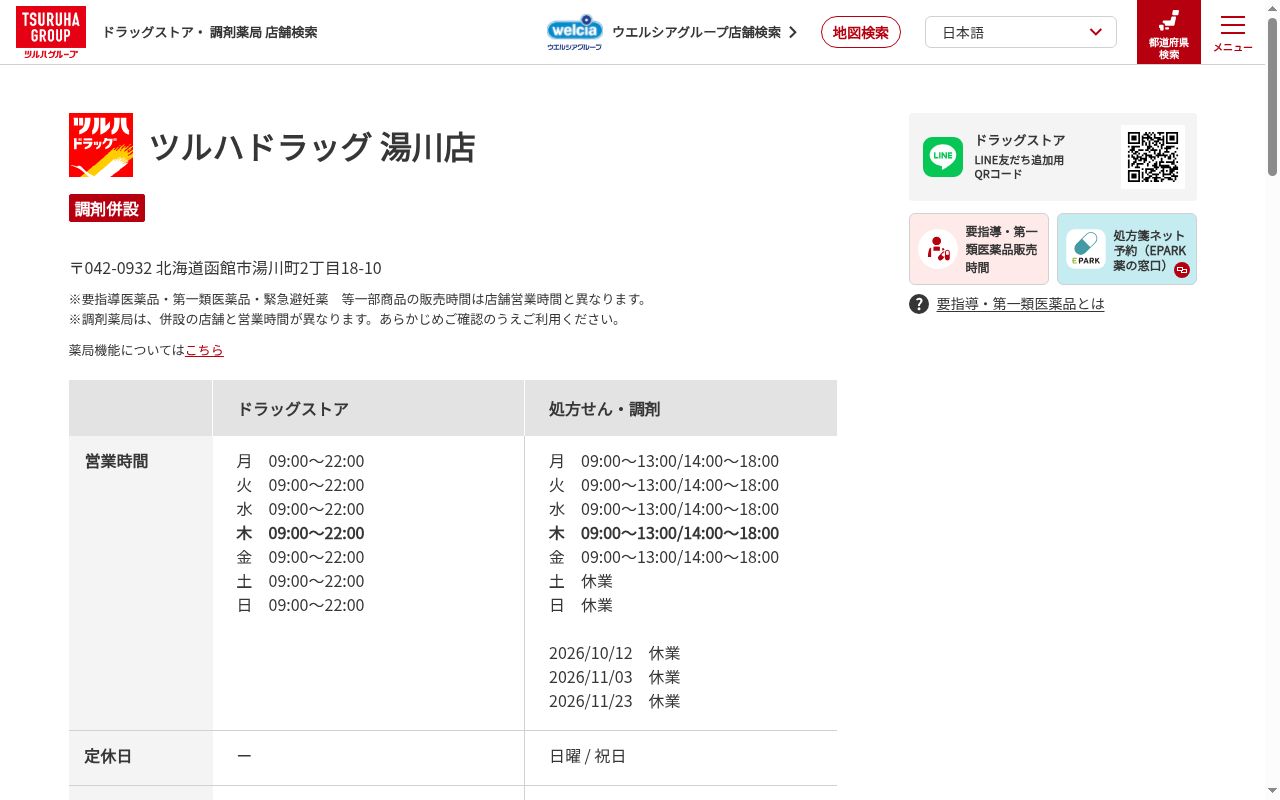The width and height of the screenshot is (1280, 800).
Task: Click the bold Thursday drugstore hours
Action: point(300,533)
